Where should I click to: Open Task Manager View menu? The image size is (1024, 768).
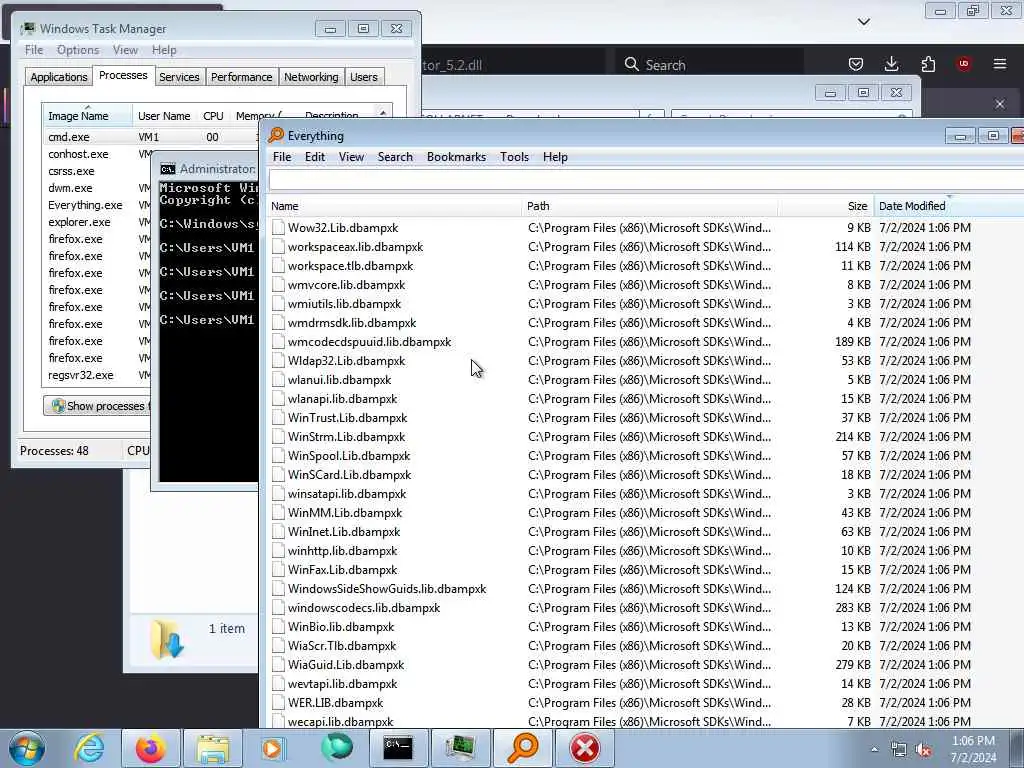[x=125, y=50]
